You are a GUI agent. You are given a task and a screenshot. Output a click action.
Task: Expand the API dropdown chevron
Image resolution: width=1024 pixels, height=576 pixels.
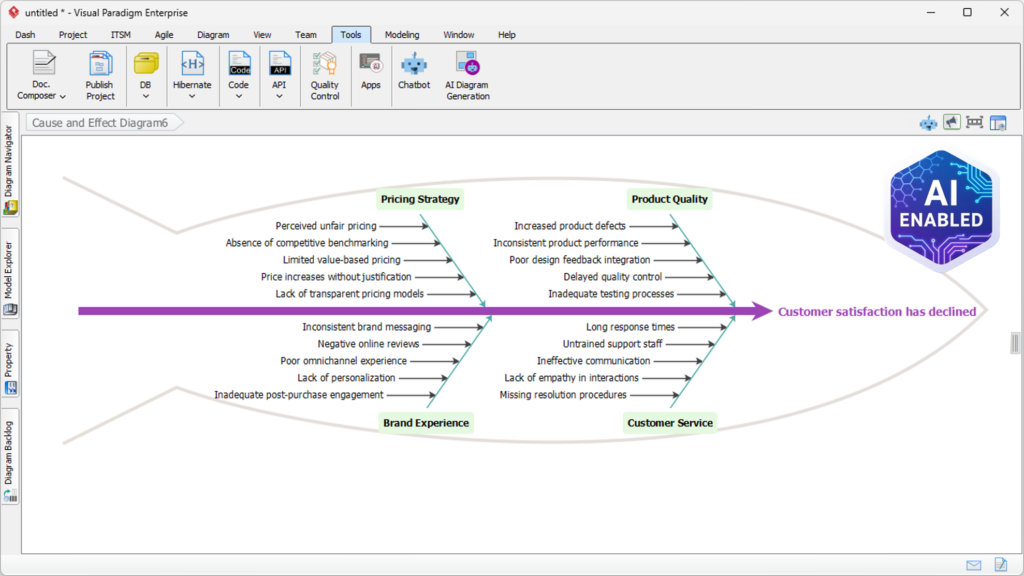tap(279, 96)
